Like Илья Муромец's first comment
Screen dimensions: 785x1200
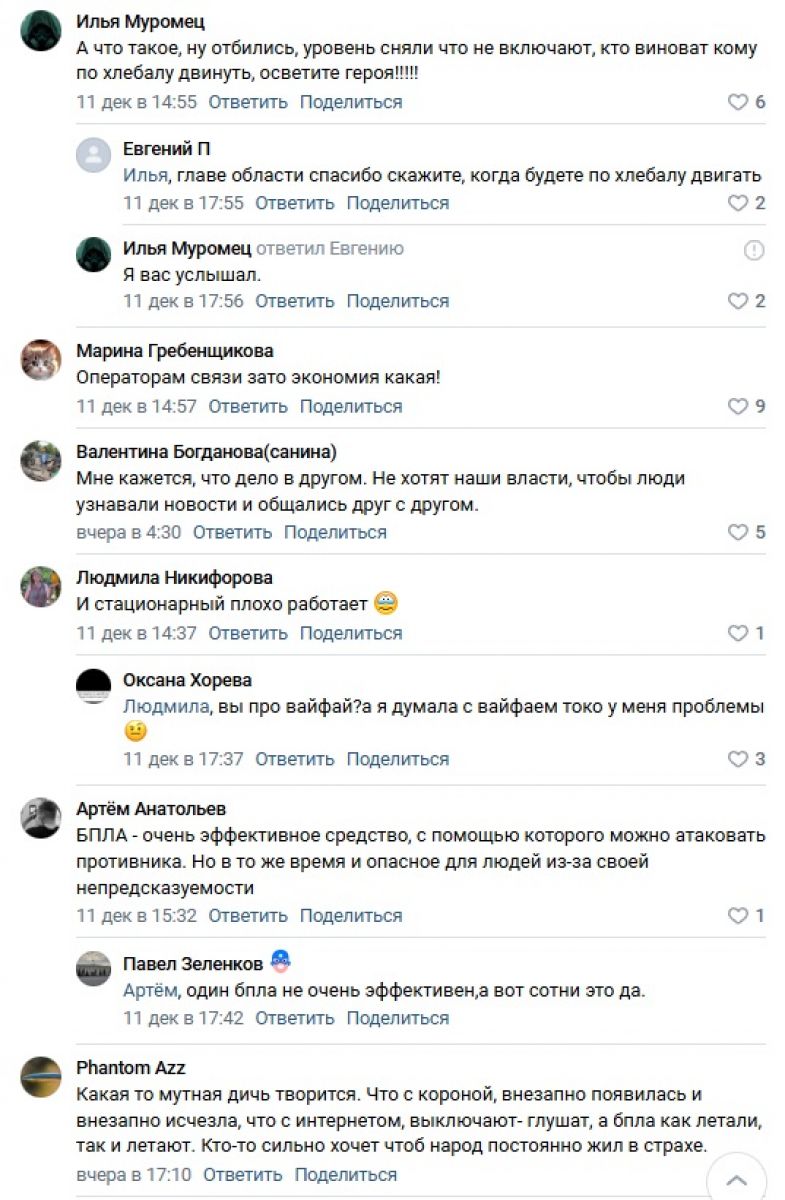(x=738, y=102)
